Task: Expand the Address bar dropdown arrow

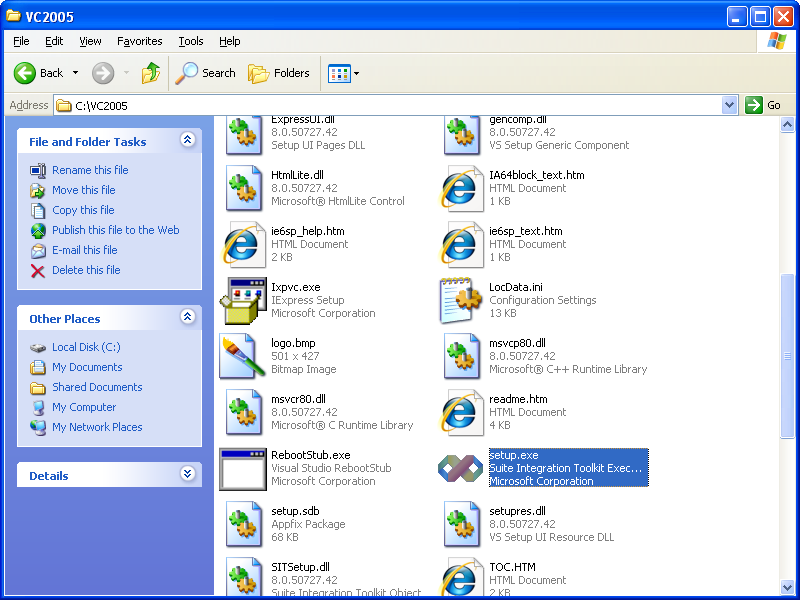Action: [x=729, y=105]
